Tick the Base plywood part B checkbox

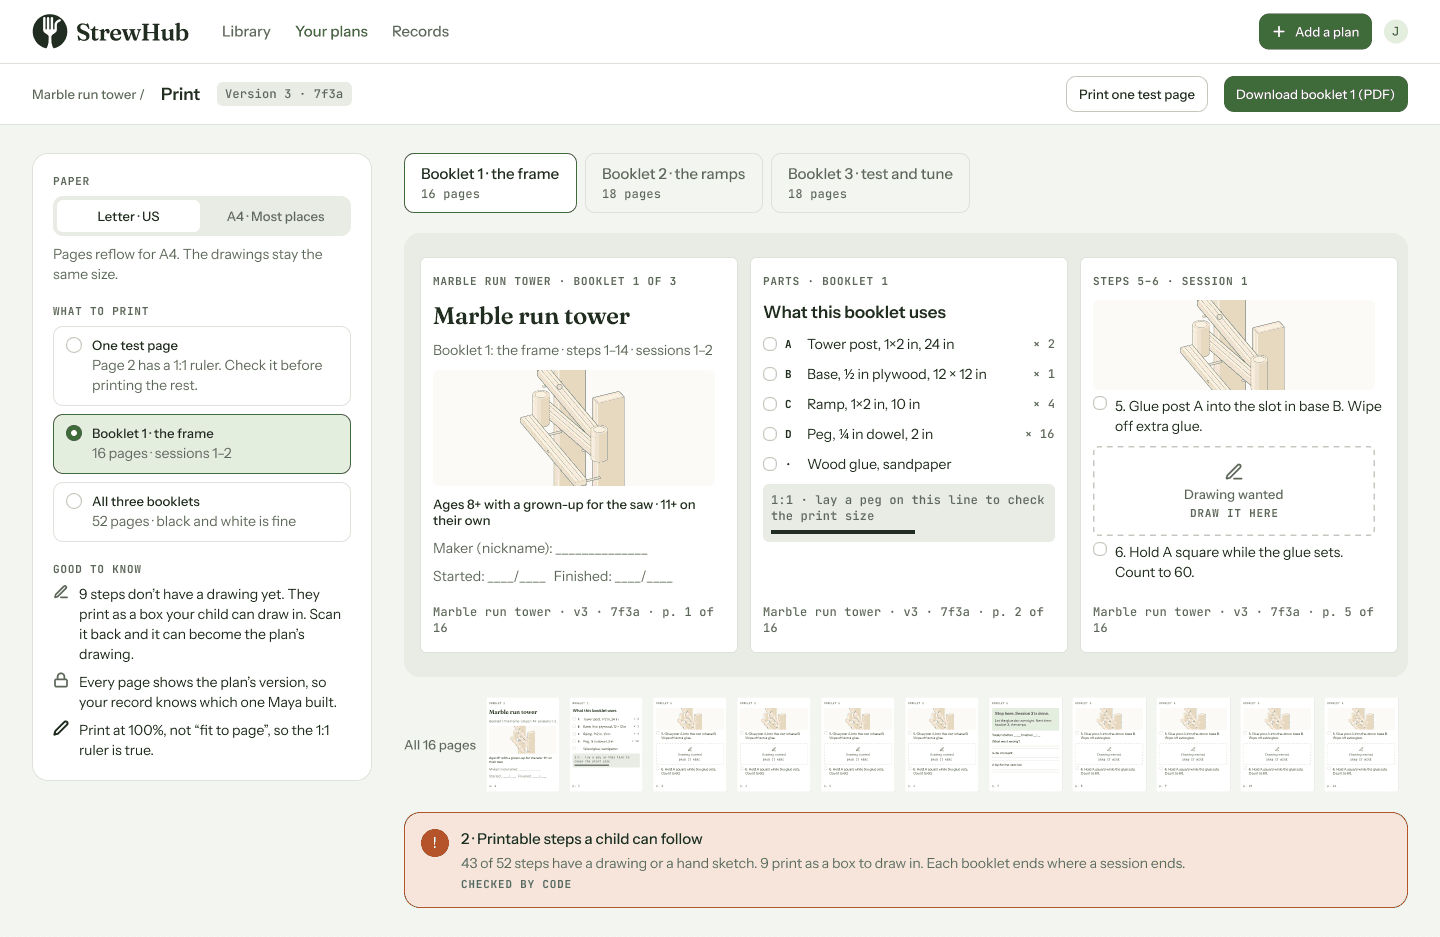point(770,374)
